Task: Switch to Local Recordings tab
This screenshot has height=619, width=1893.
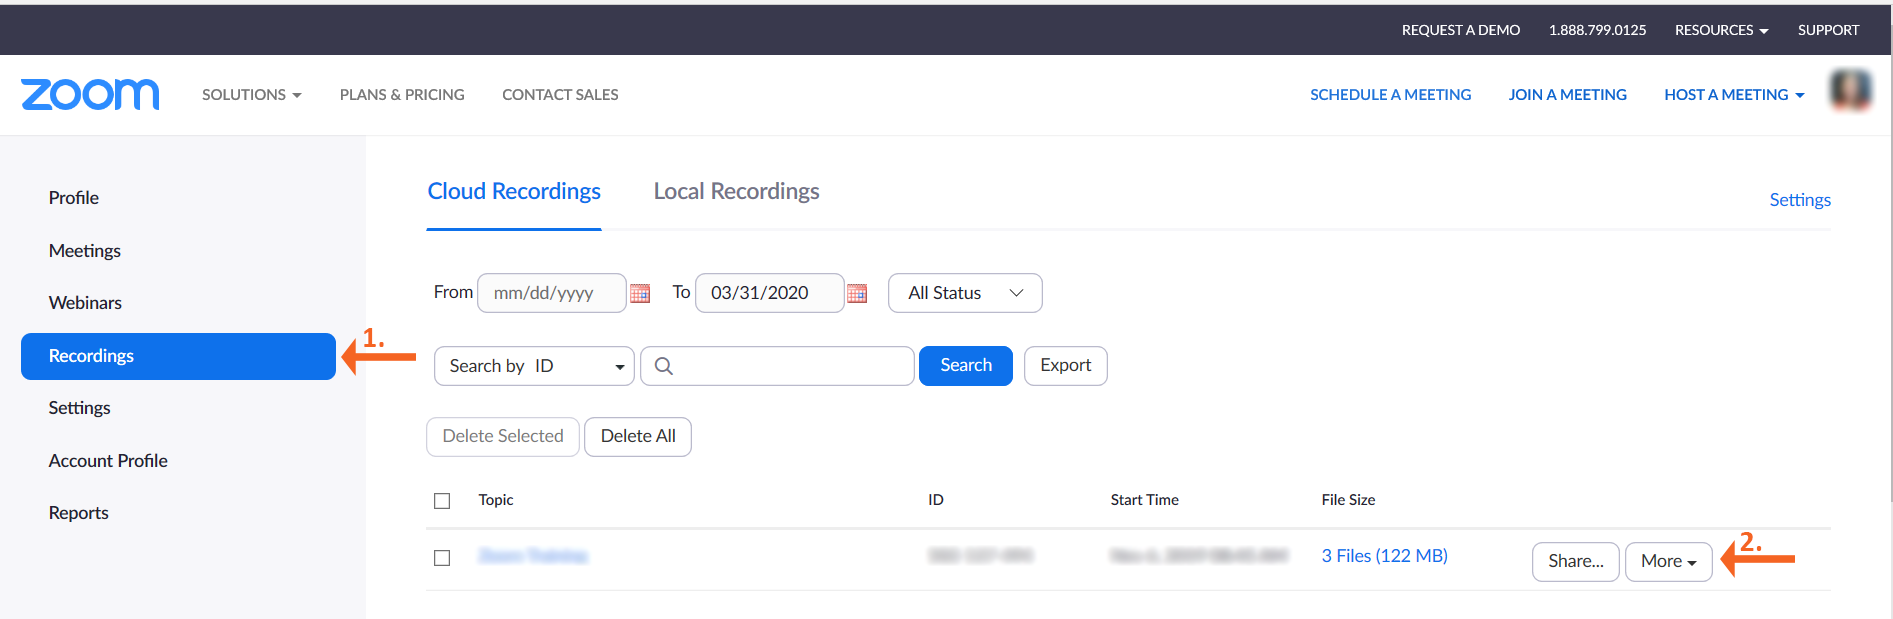Action: tap(736, 191)
